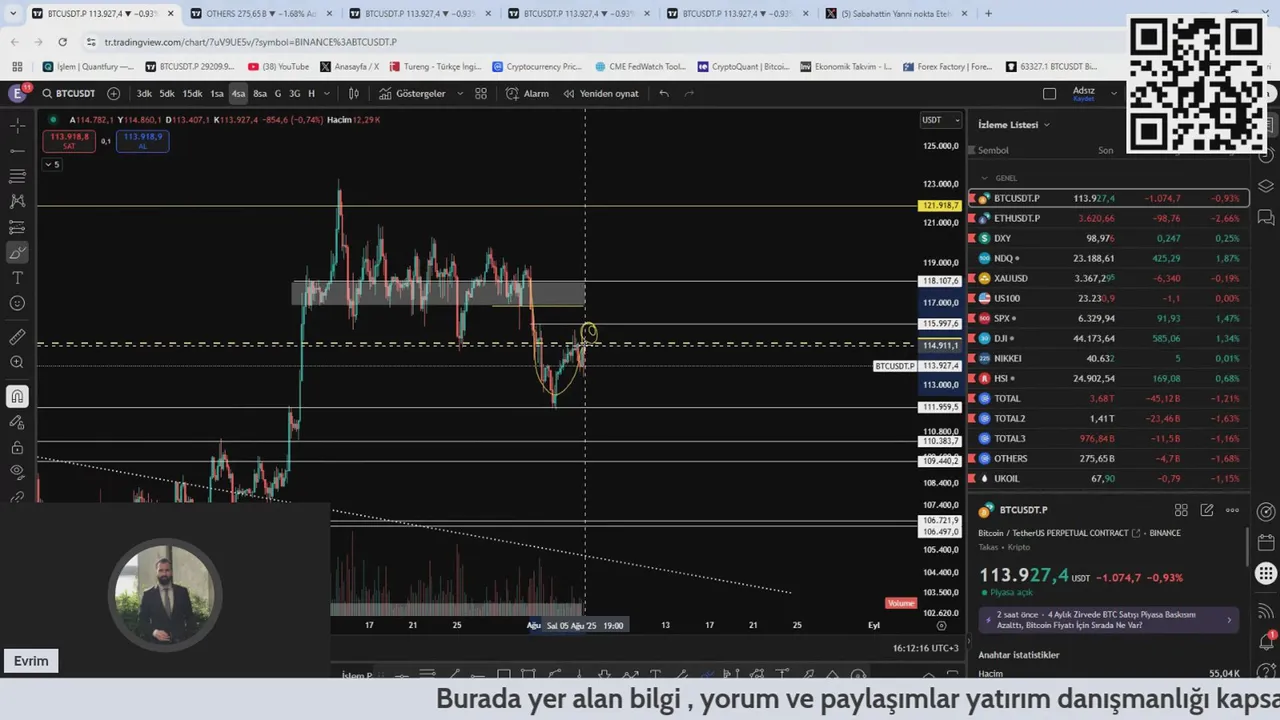This screenshot has width=1280, height=720.
Task: Open the USDT currency dropdown on price axis
Action: pyautogui.click(x=941, y=120)
